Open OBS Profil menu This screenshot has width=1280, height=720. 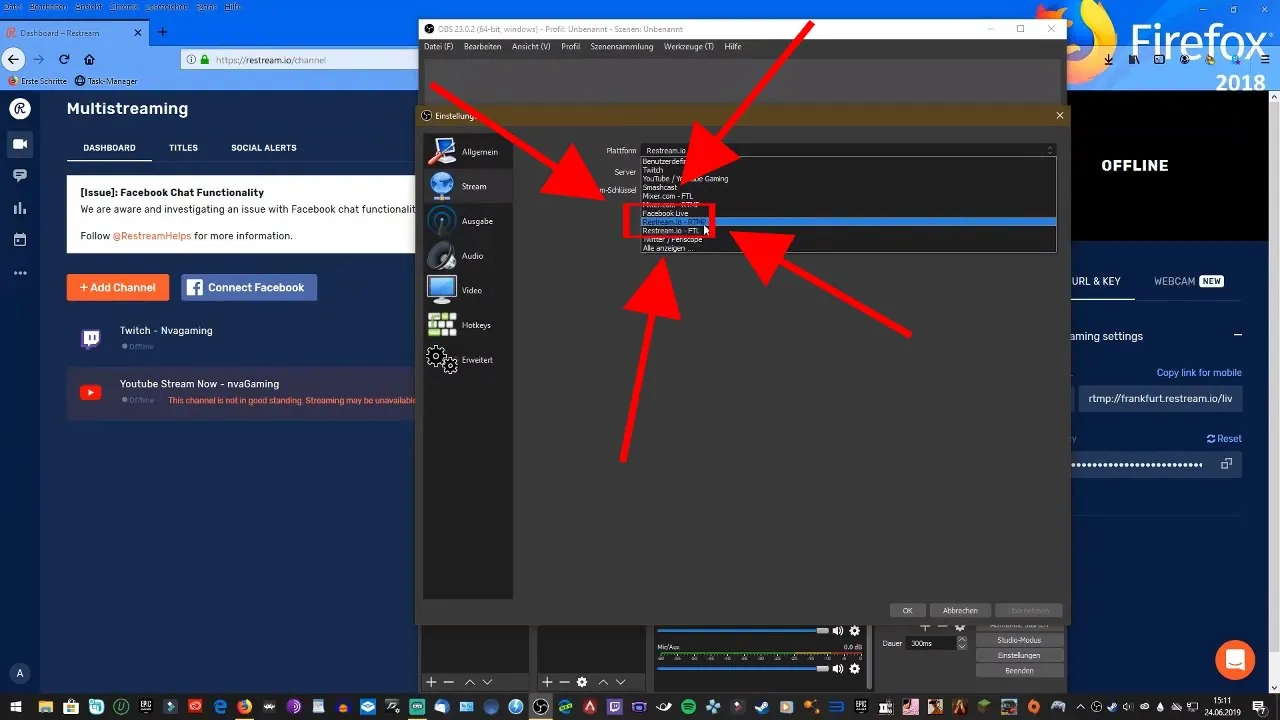[x=570, y=47]
